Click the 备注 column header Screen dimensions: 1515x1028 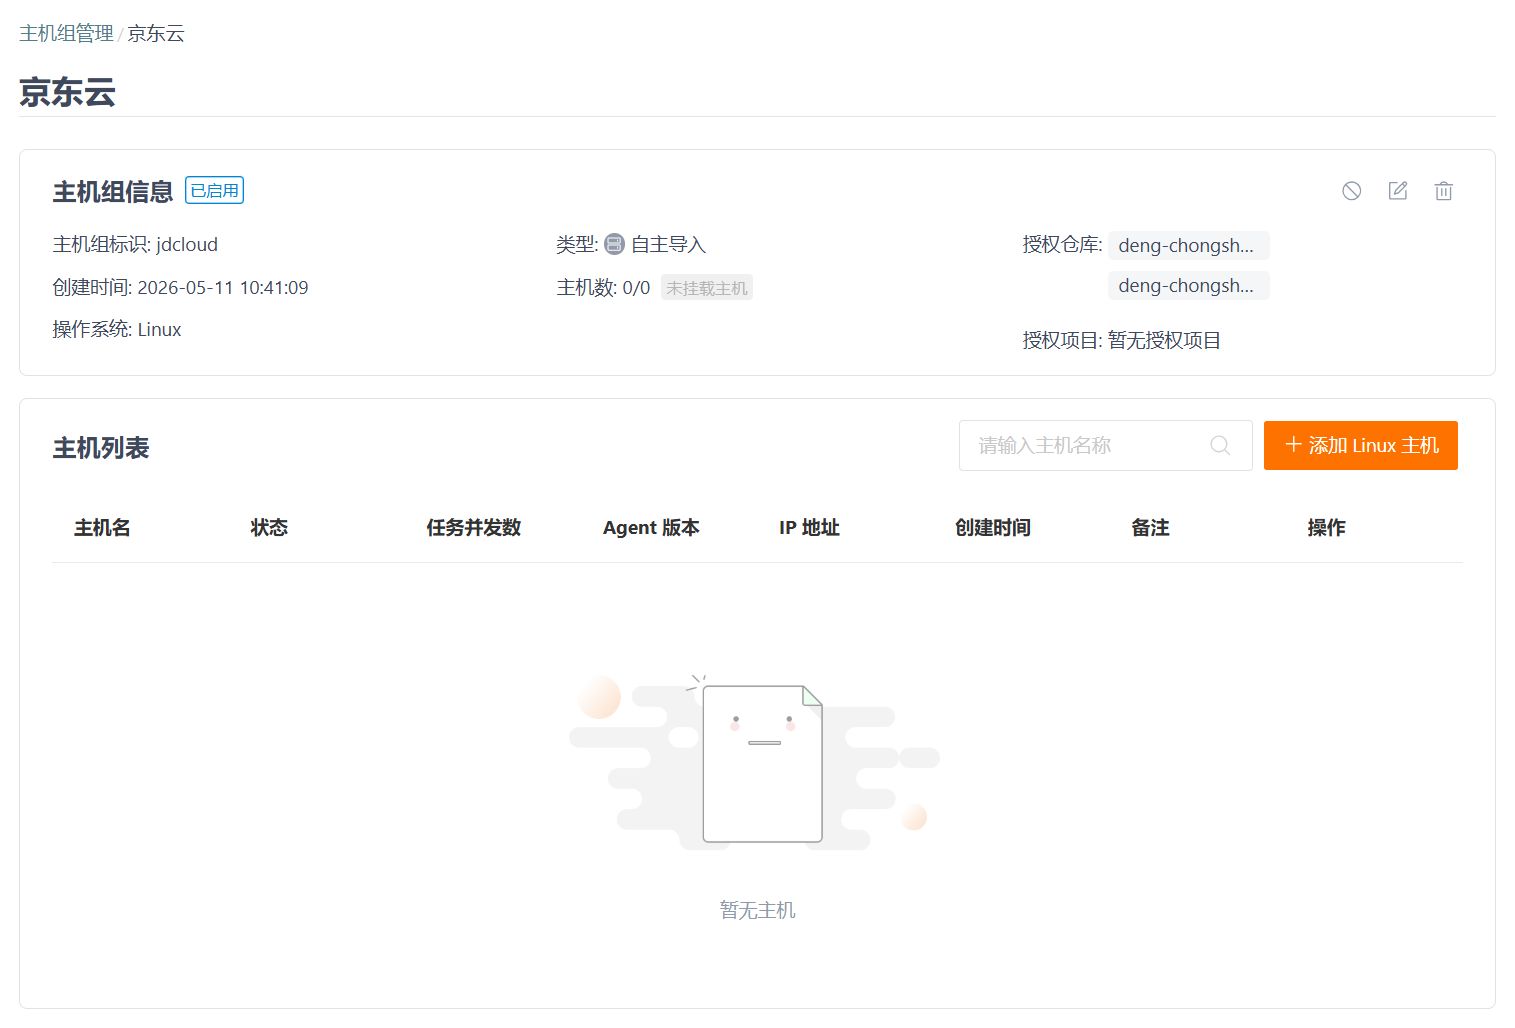(1150, 527)
